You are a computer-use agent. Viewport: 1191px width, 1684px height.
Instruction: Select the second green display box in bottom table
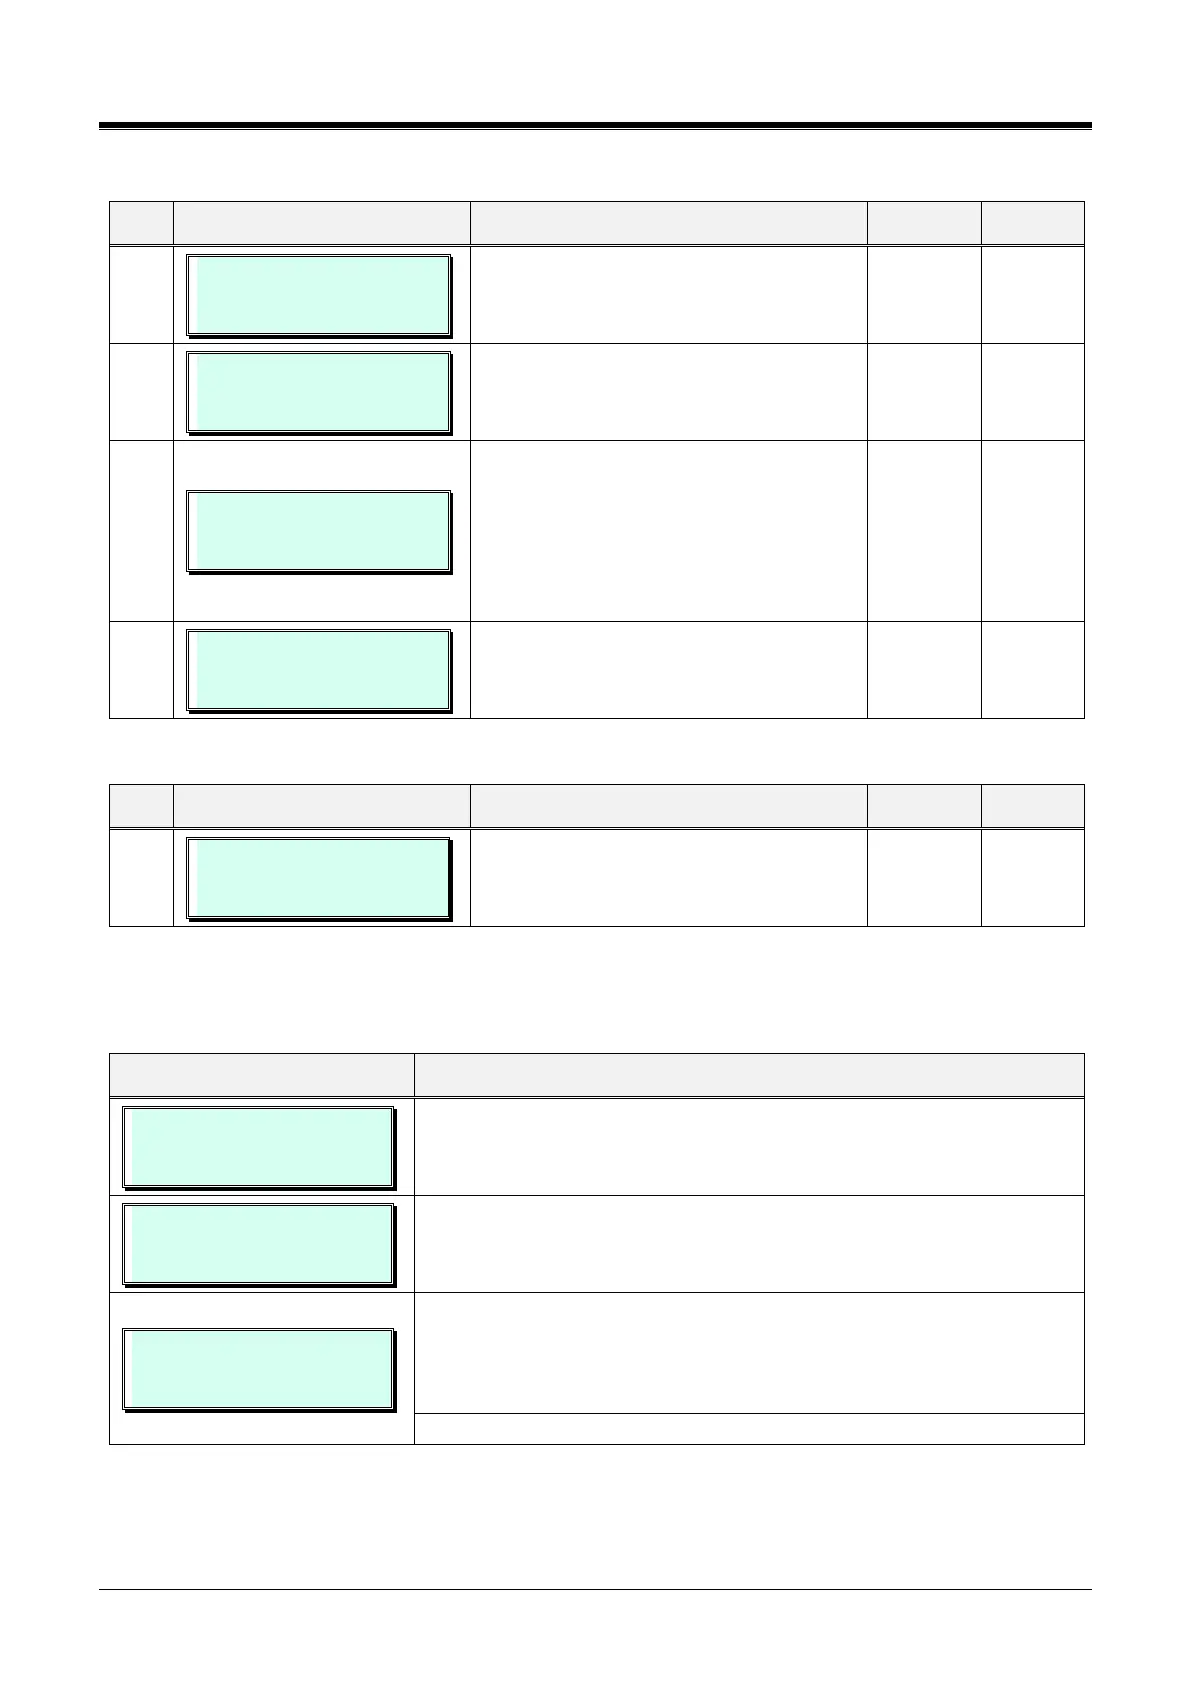(x=258, y=1243)
